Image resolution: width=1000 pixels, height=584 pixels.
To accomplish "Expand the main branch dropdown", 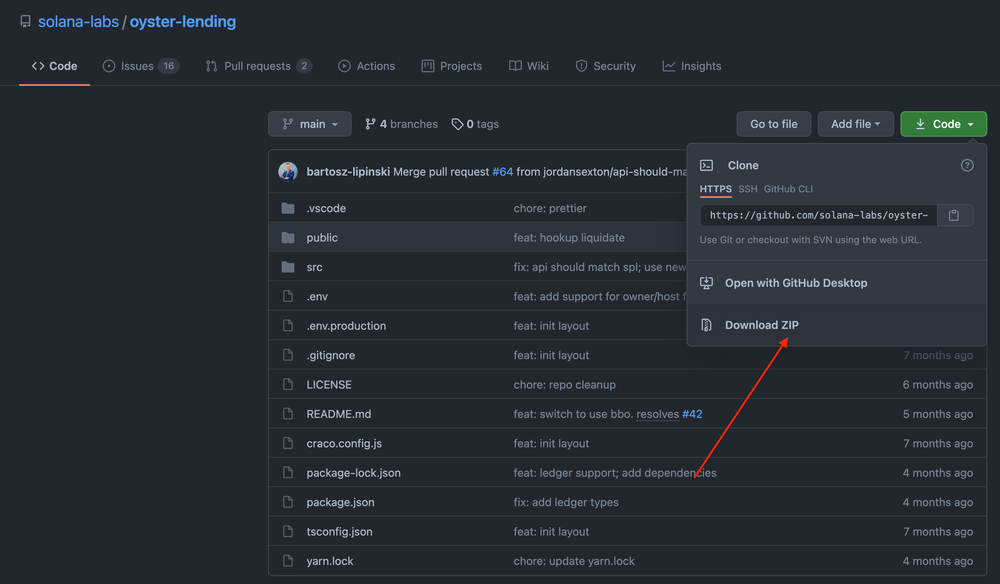I will coord(309,124).
